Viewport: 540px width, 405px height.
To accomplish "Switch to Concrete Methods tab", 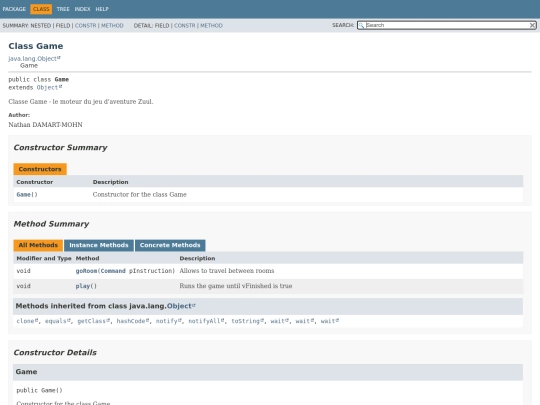I will (x=170, y=245).
